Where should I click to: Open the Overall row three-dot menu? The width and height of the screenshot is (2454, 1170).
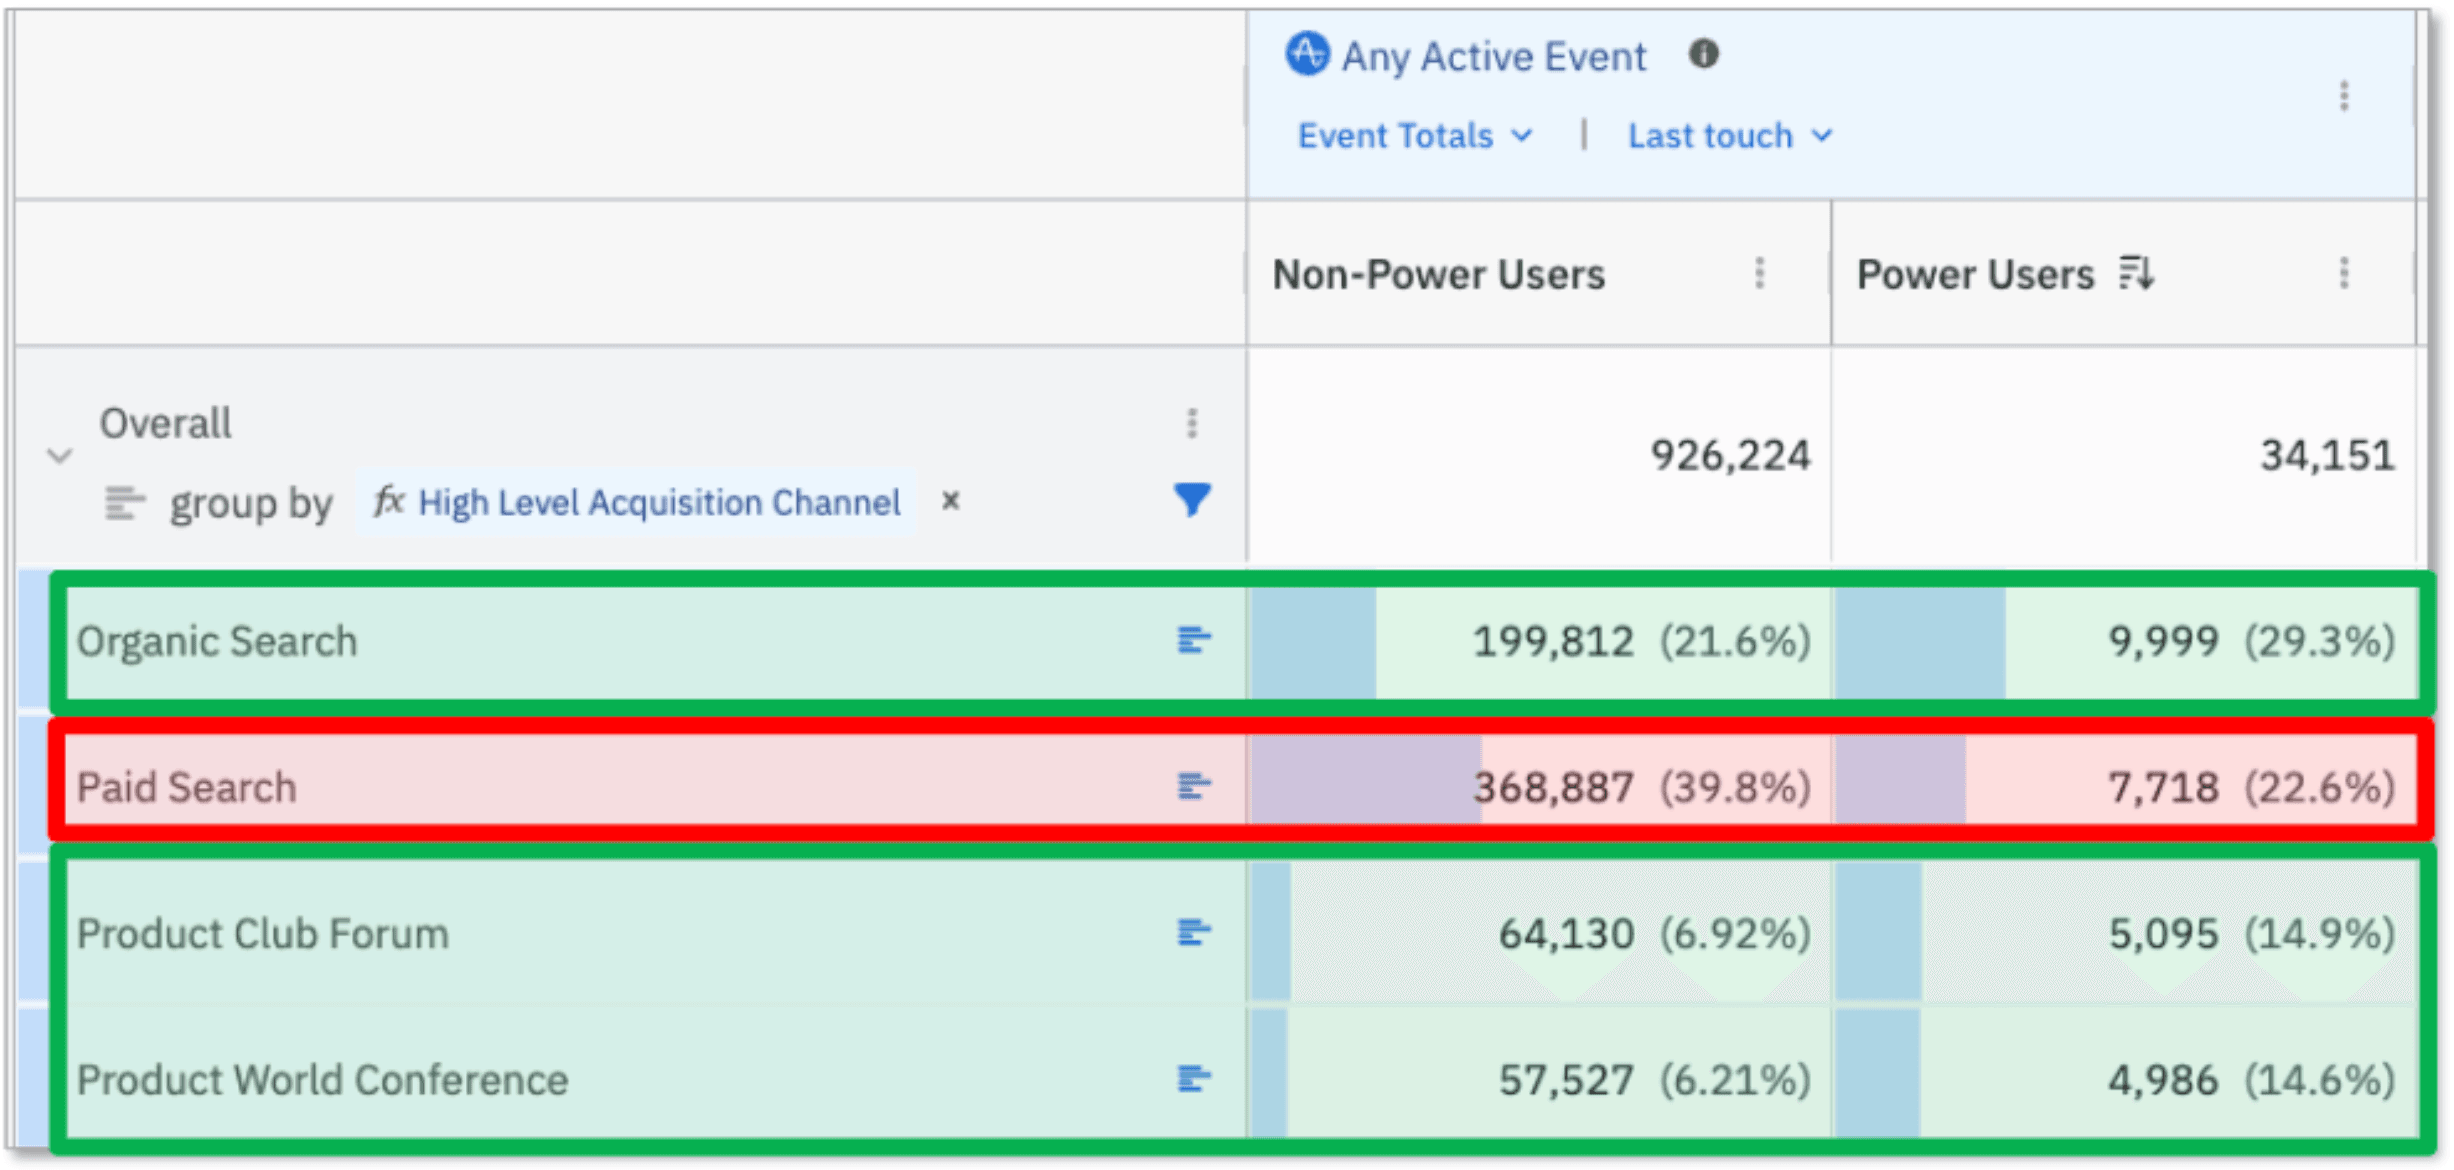1191,423
